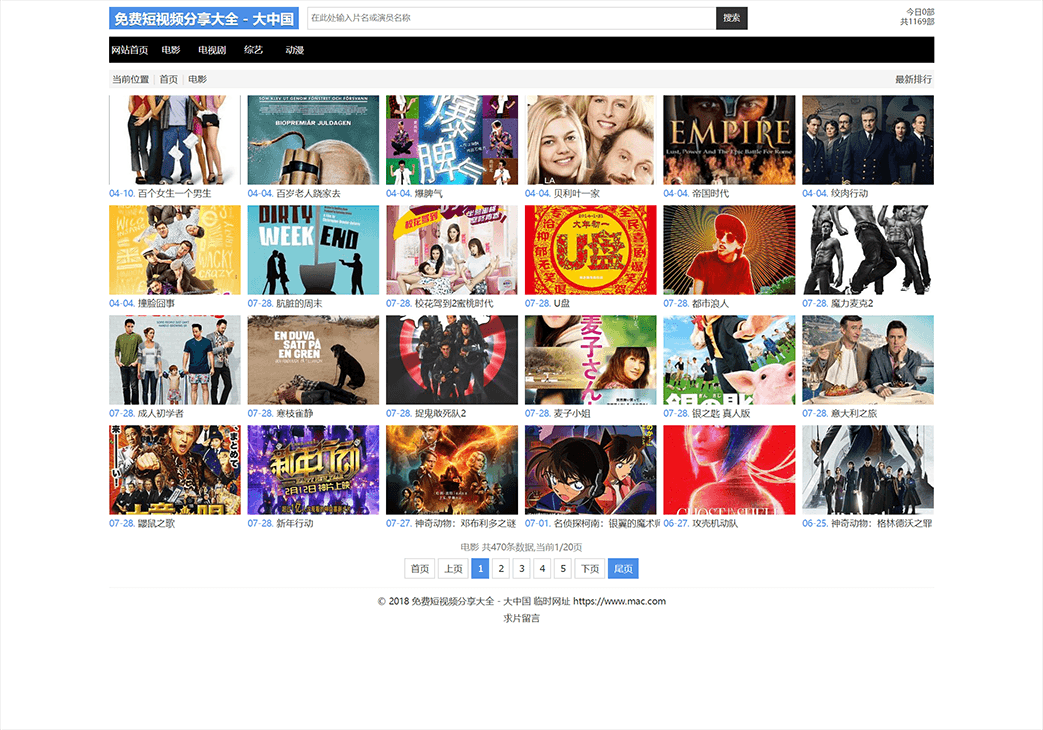Go to page 2 of results
The width and height of the screenshot is (1043, 730).
[x=501, y=569]
